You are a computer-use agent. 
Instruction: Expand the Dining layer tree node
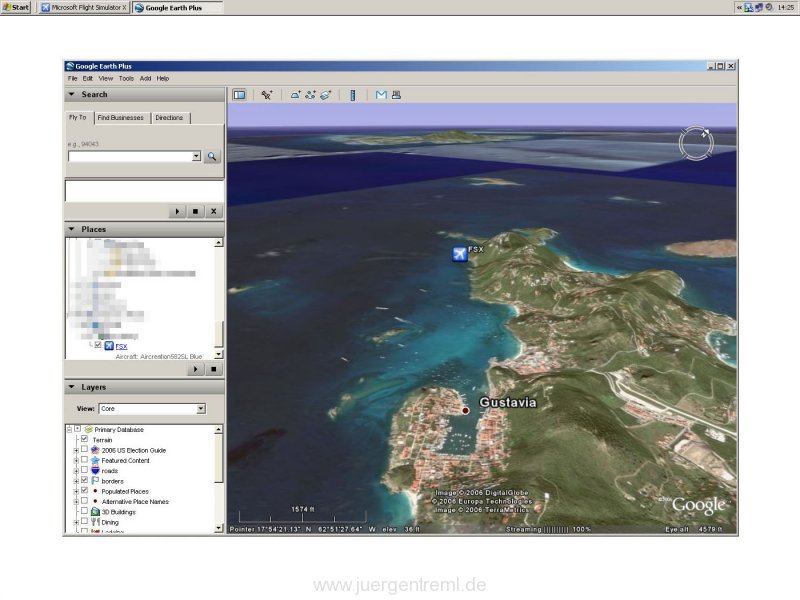[x=76, y=522]
